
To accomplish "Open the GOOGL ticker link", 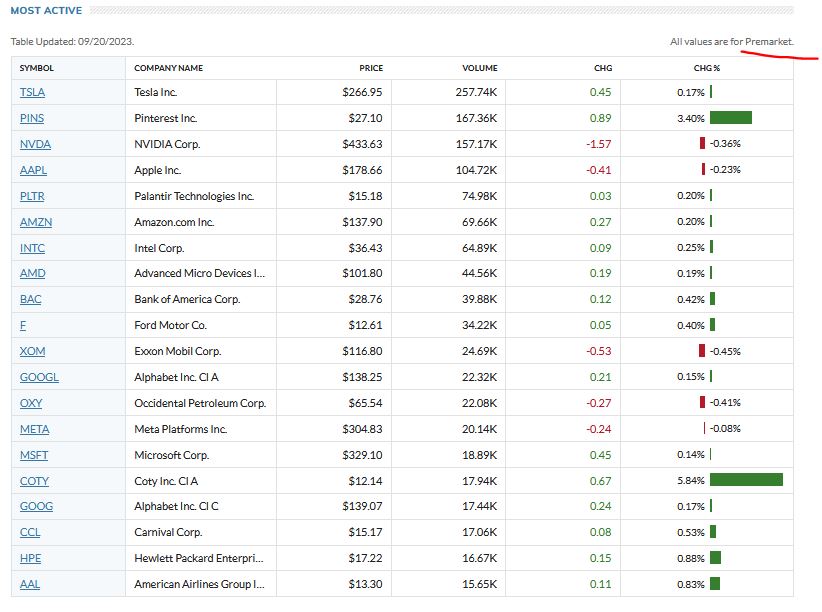I will [x=39, y=377].
